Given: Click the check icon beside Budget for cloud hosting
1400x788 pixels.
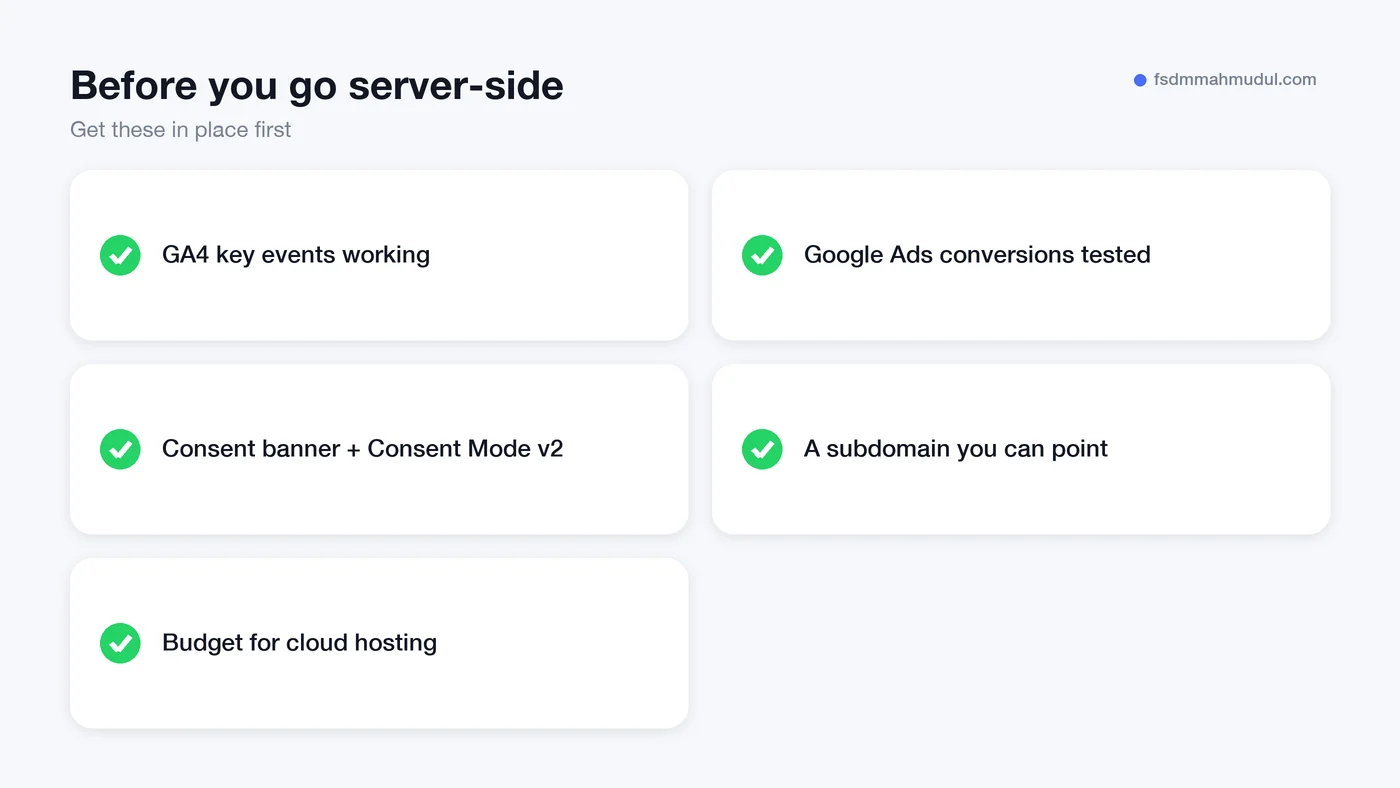Looking at the screenshot, I should (120, 643).
